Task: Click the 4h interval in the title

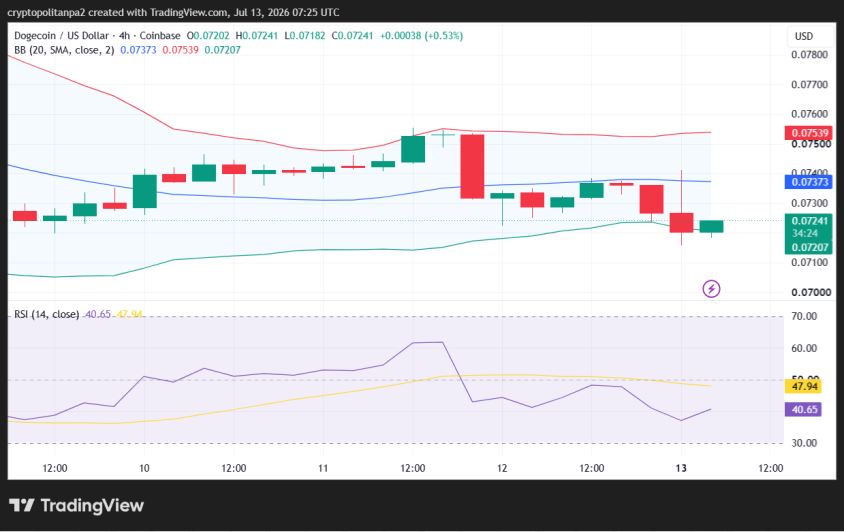Action: (124, 36)
